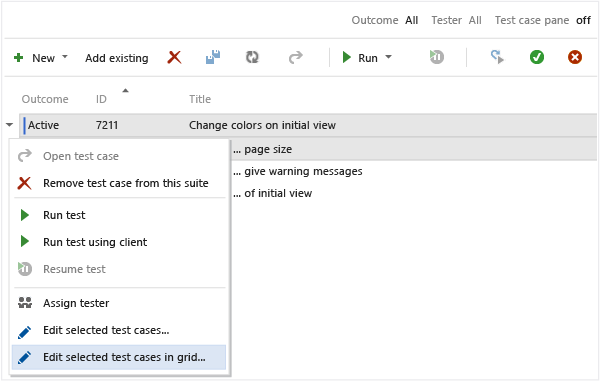Toggle Test case pane off setting
Image resolution: width=600 pixels, height=381 pixels.
click(x=584, y=20)
